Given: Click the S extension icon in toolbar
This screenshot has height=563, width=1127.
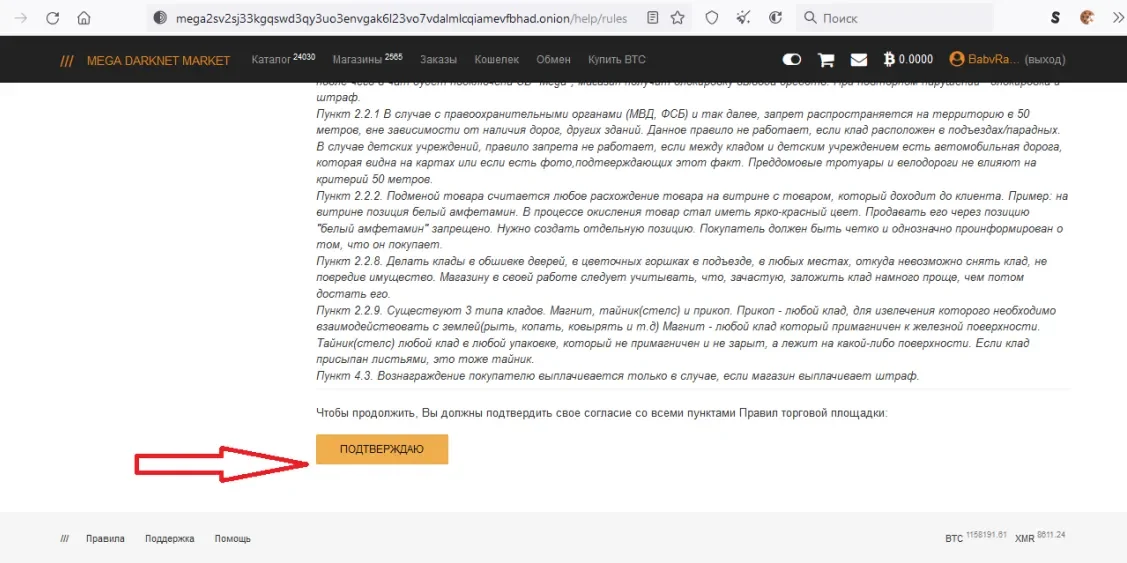Looking at the screenshot, I should [1054, 18].
